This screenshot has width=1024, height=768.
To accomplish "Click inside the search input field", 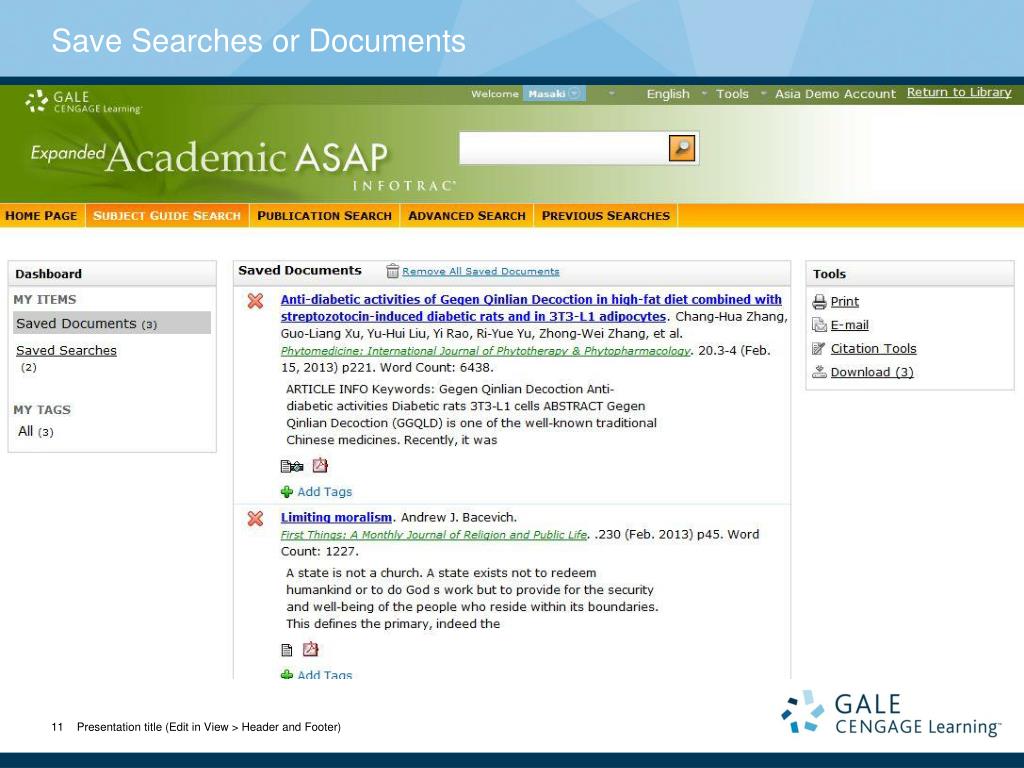I will click(x=564, y=148).
